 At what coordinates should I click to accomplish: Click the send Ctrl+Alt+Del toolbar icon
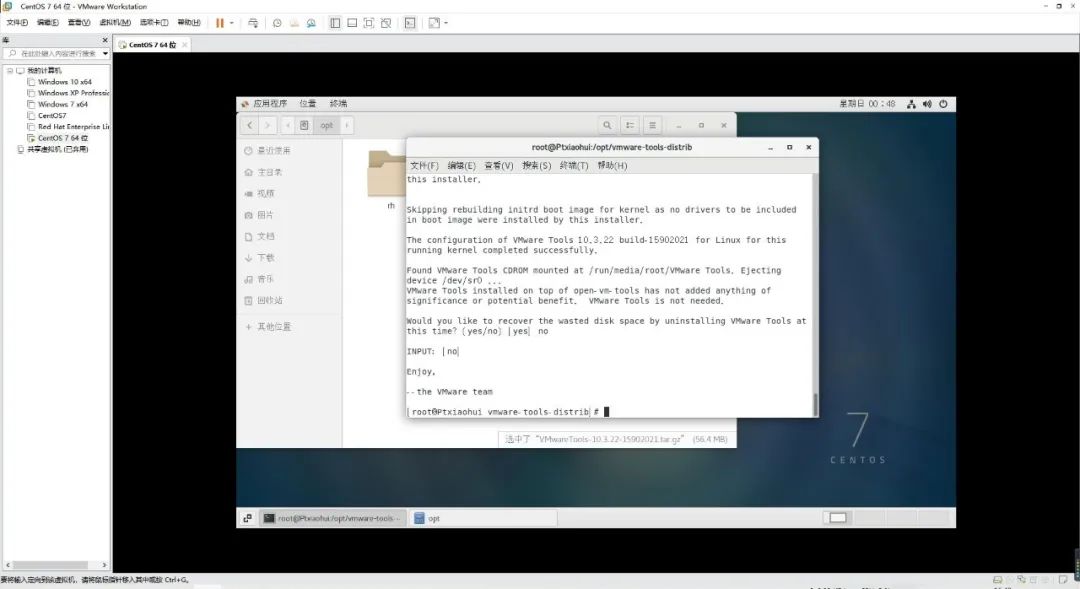[x=253, y=23]
